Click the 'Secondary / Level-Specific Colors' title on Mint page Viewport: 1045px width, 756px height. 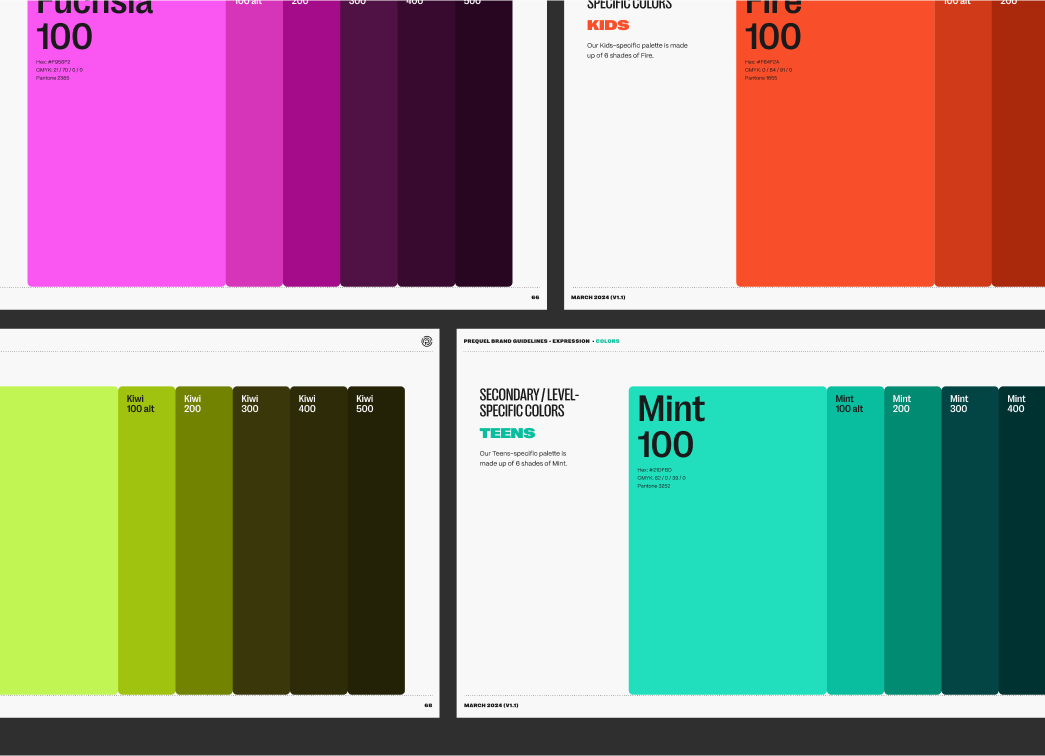(529, 403)
